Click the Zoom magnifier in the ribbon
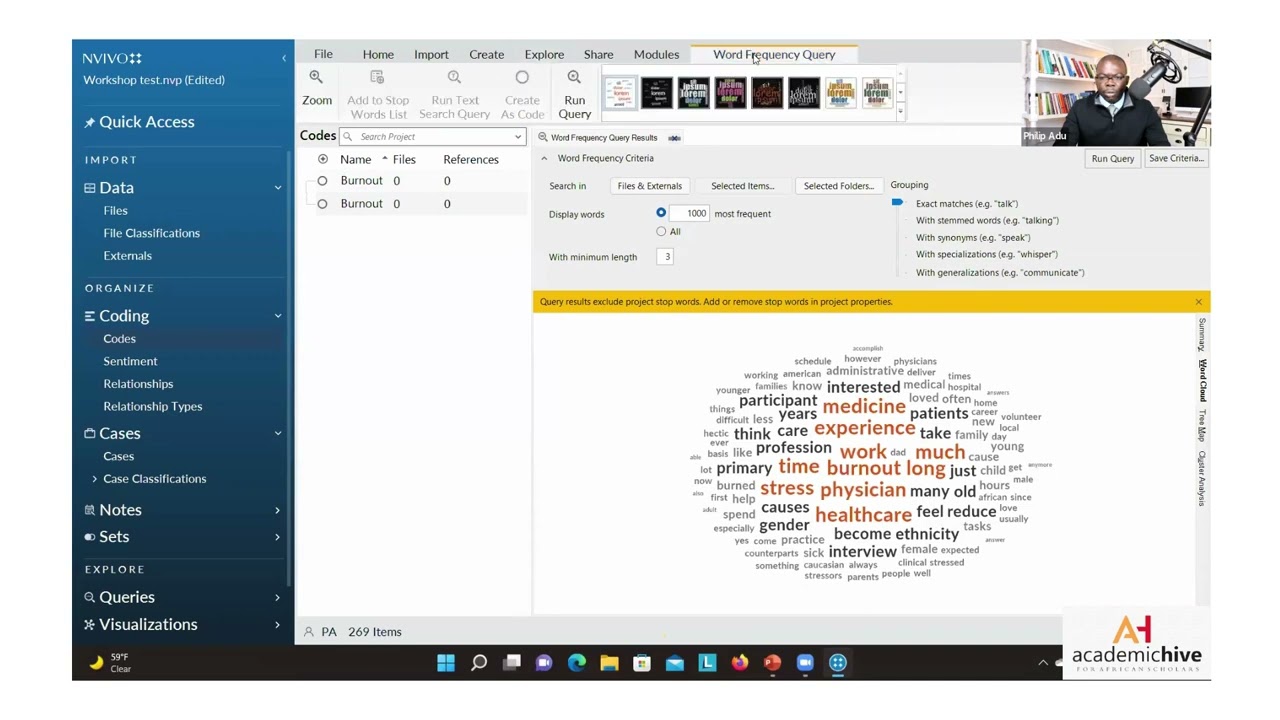1280x720 pixels. pyautogui.click(x=317, y=88)
